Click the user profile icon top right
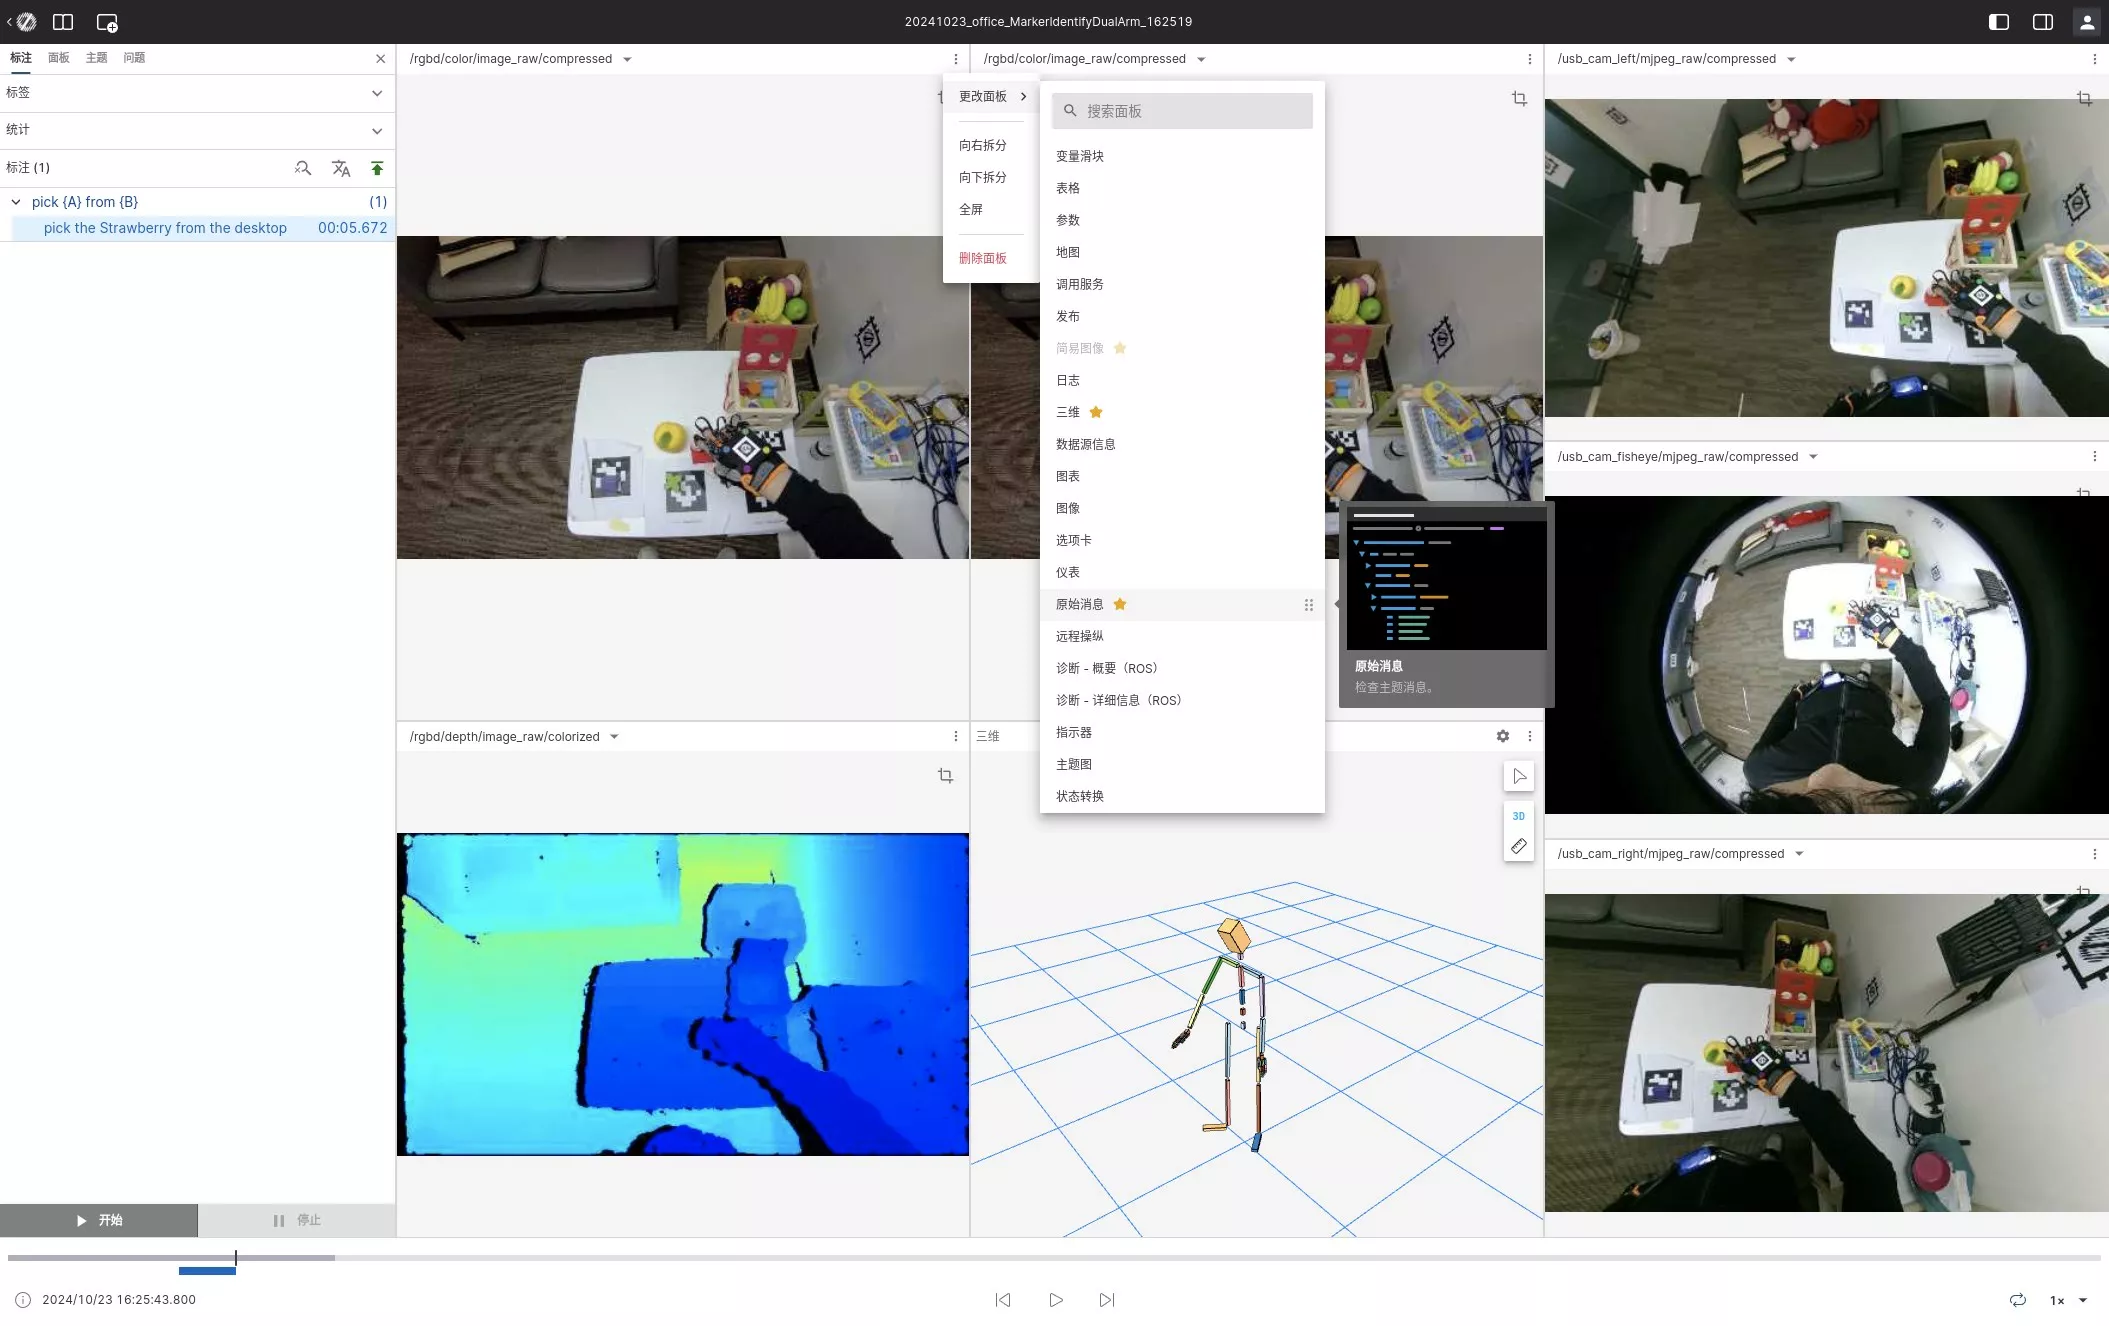 tap(2087, 22)
